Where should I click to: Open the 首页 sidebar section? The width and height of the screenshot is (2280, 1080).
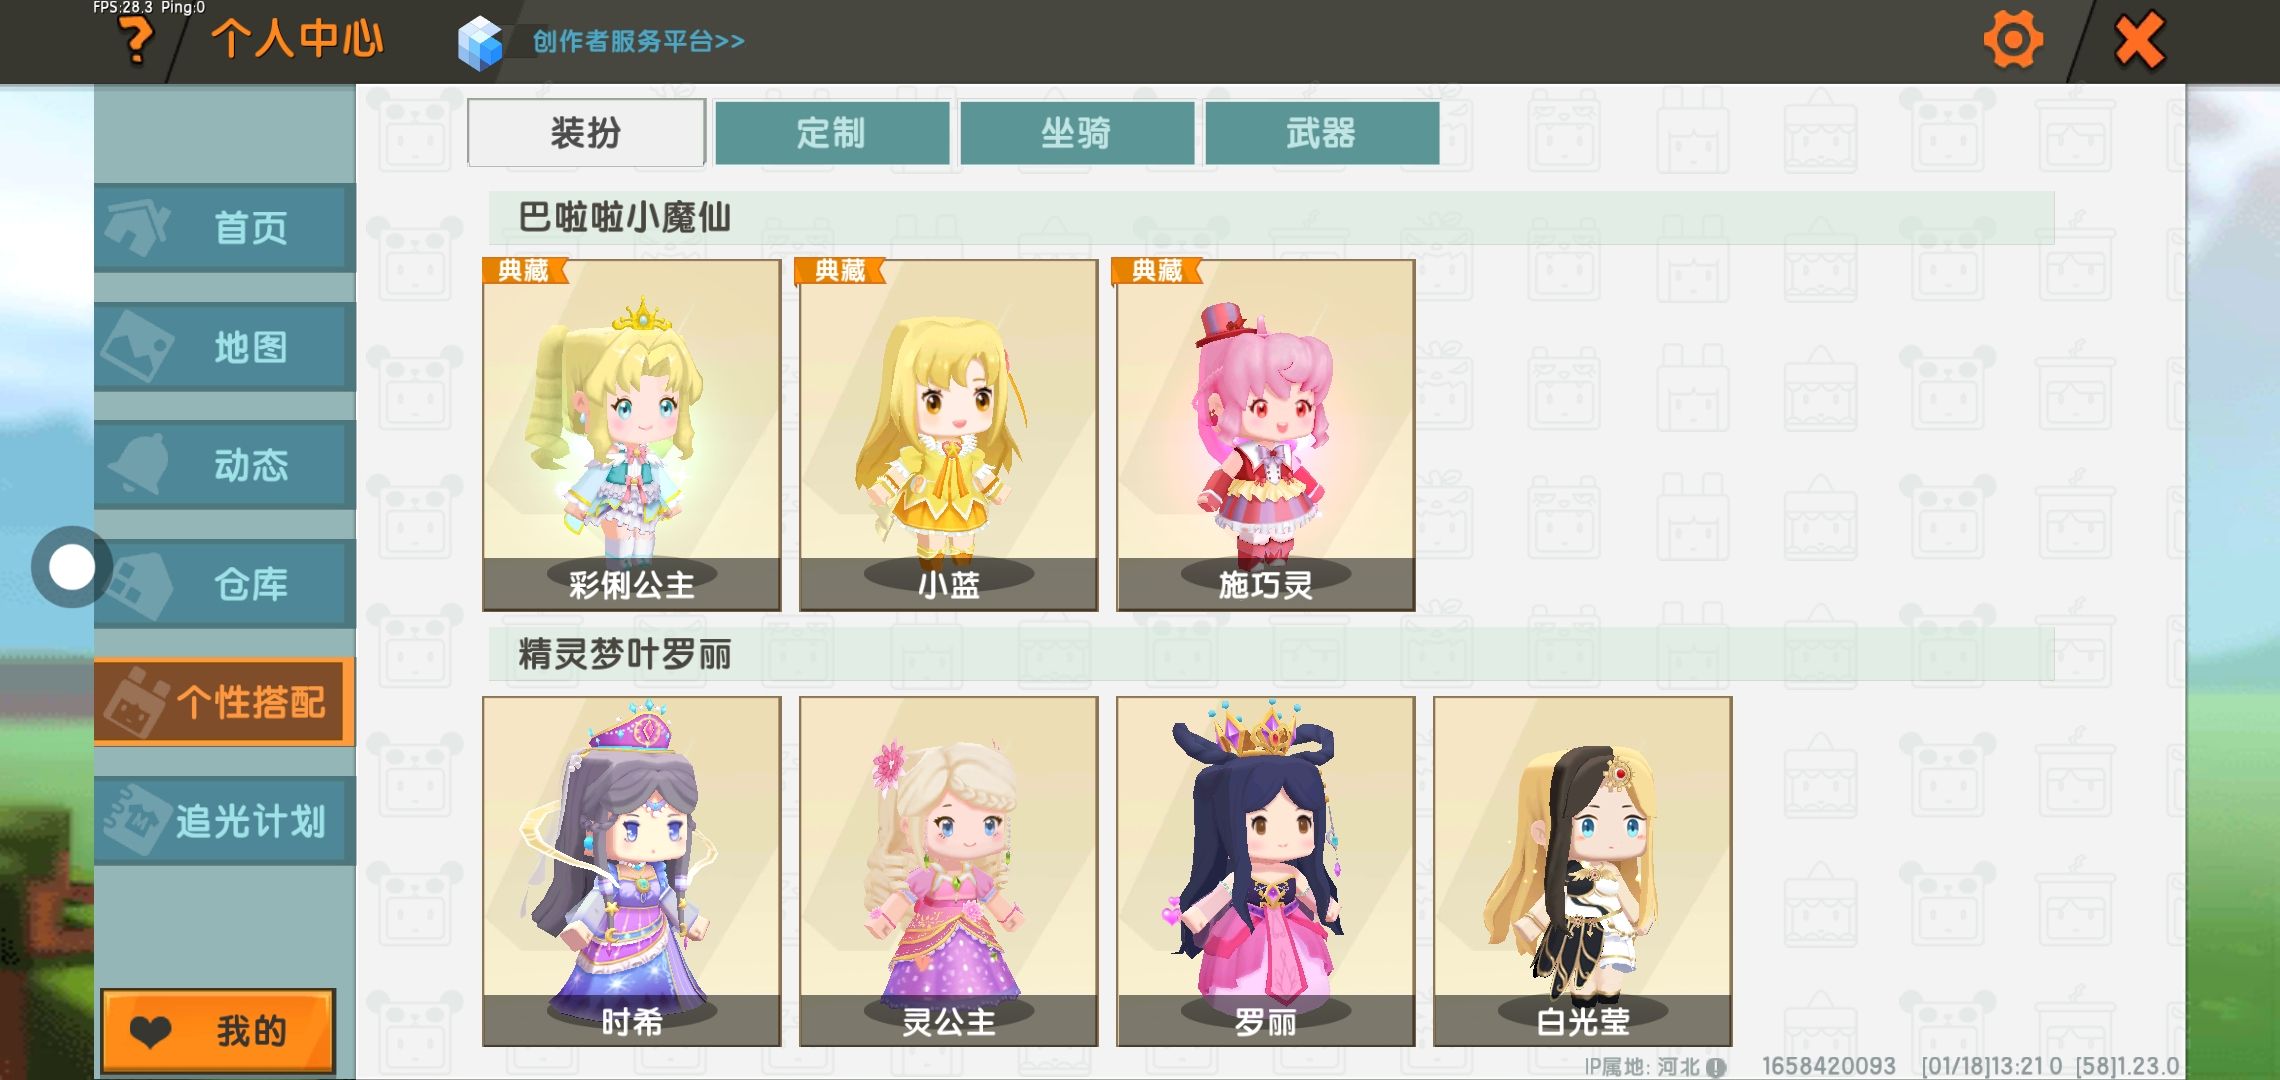click(x=225, y=227)
